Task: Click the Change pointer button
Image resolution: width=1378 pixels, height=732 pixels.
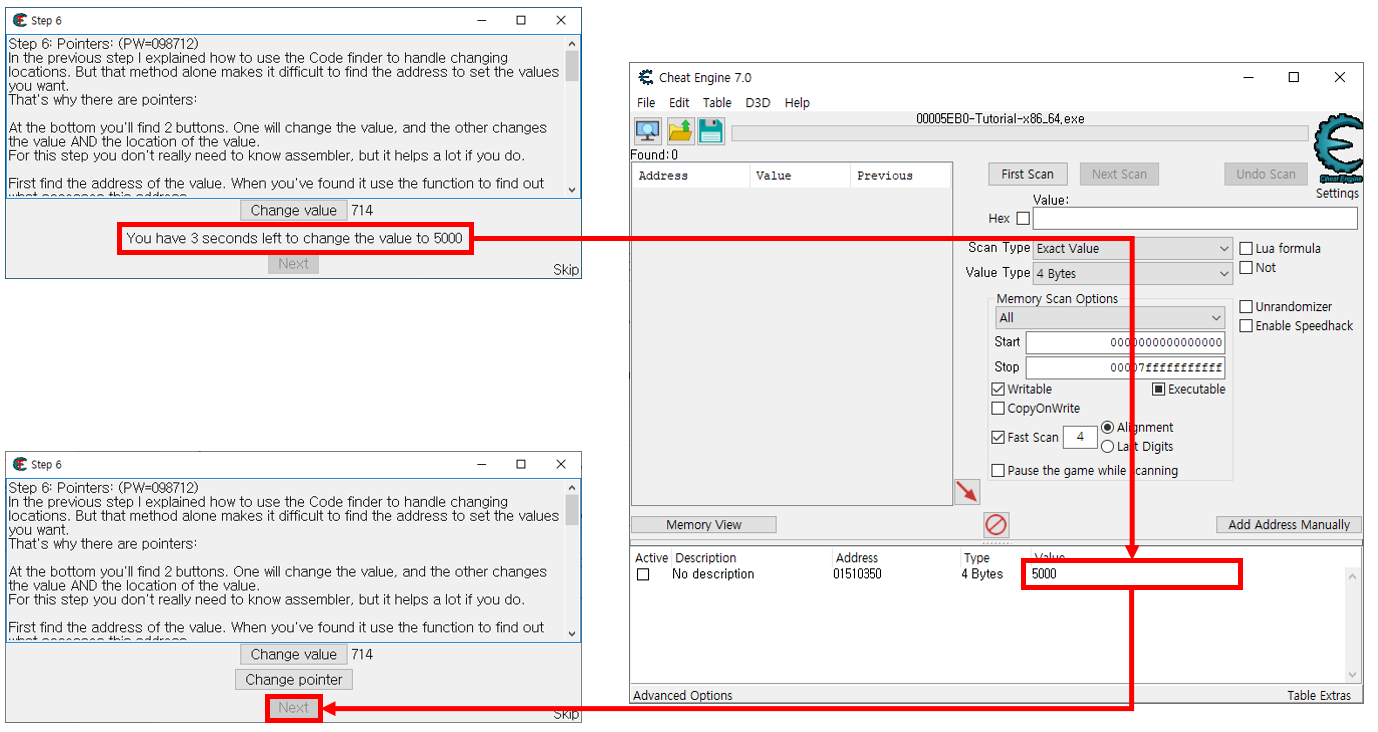Action: coord(294,679)
